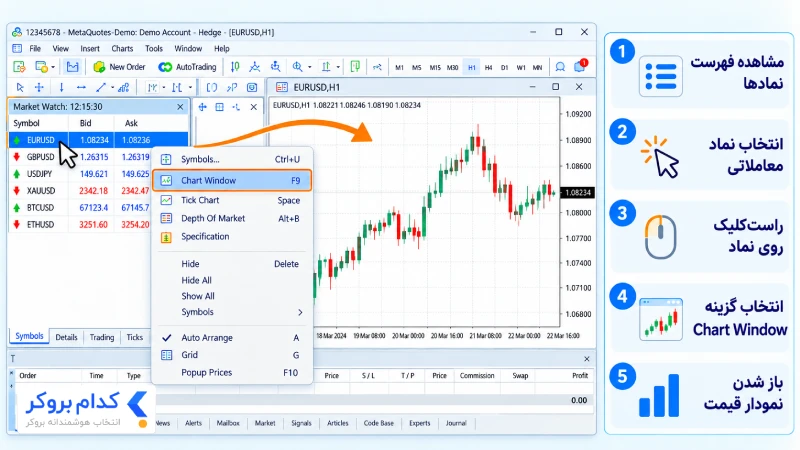Expand the Symbols submenu arrow
The height and width of the screenshot is (450, 800).
pyautogui.click(x=300, y=312)
